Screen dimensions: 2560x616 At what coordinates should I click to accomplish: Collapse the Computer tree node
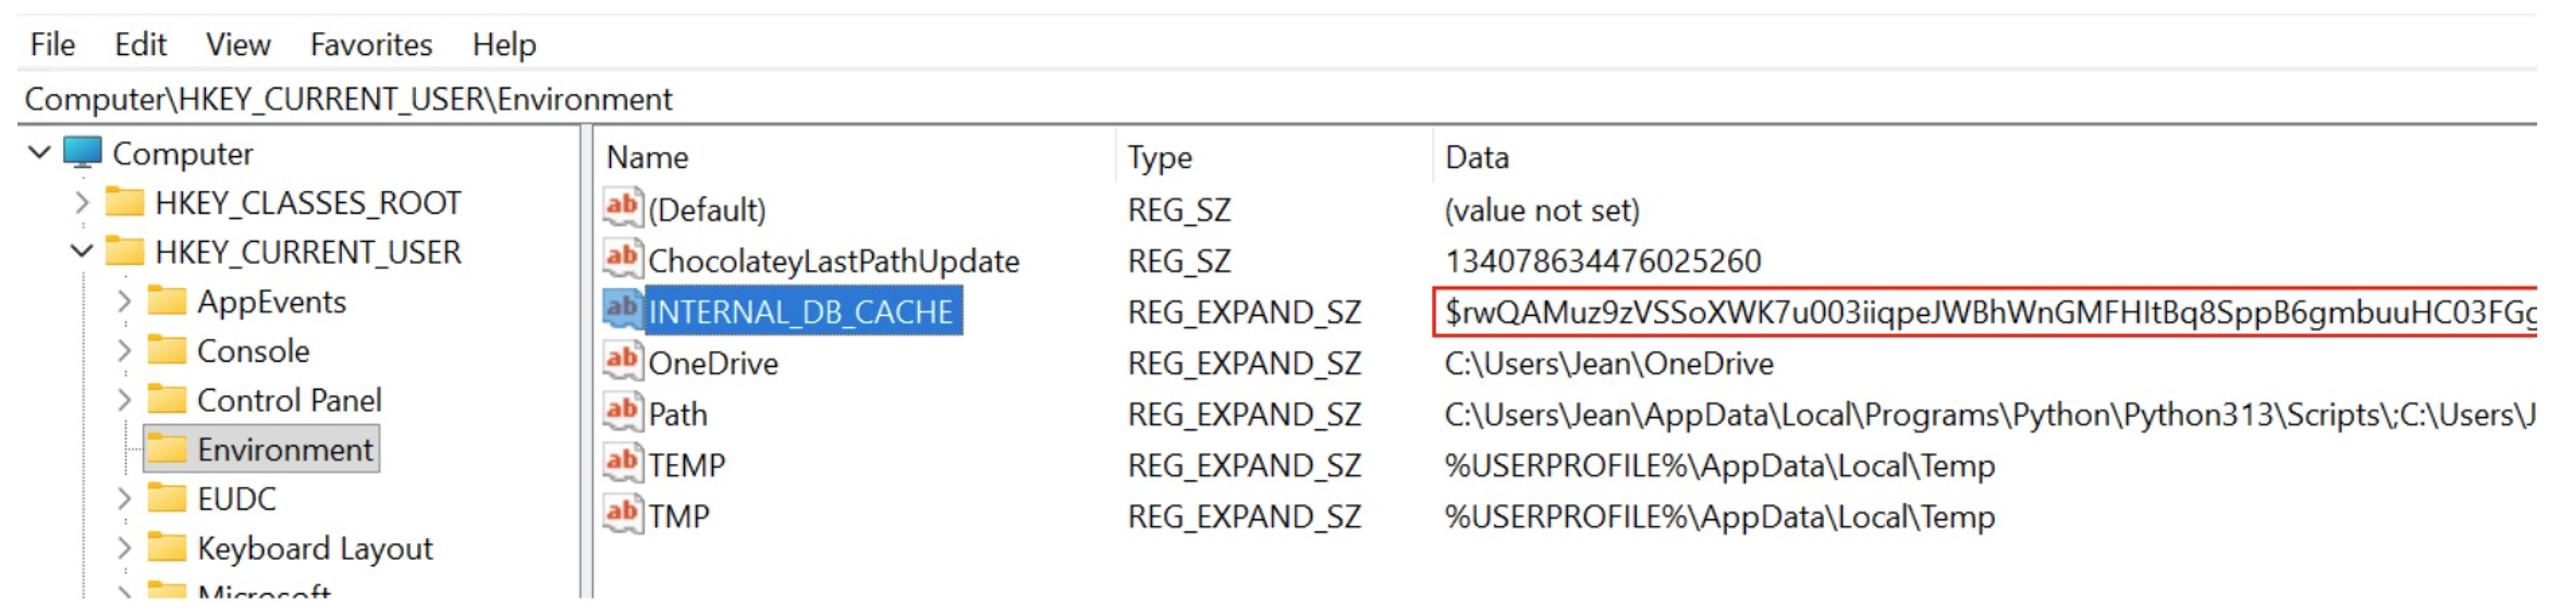click(x=39, y=153)
